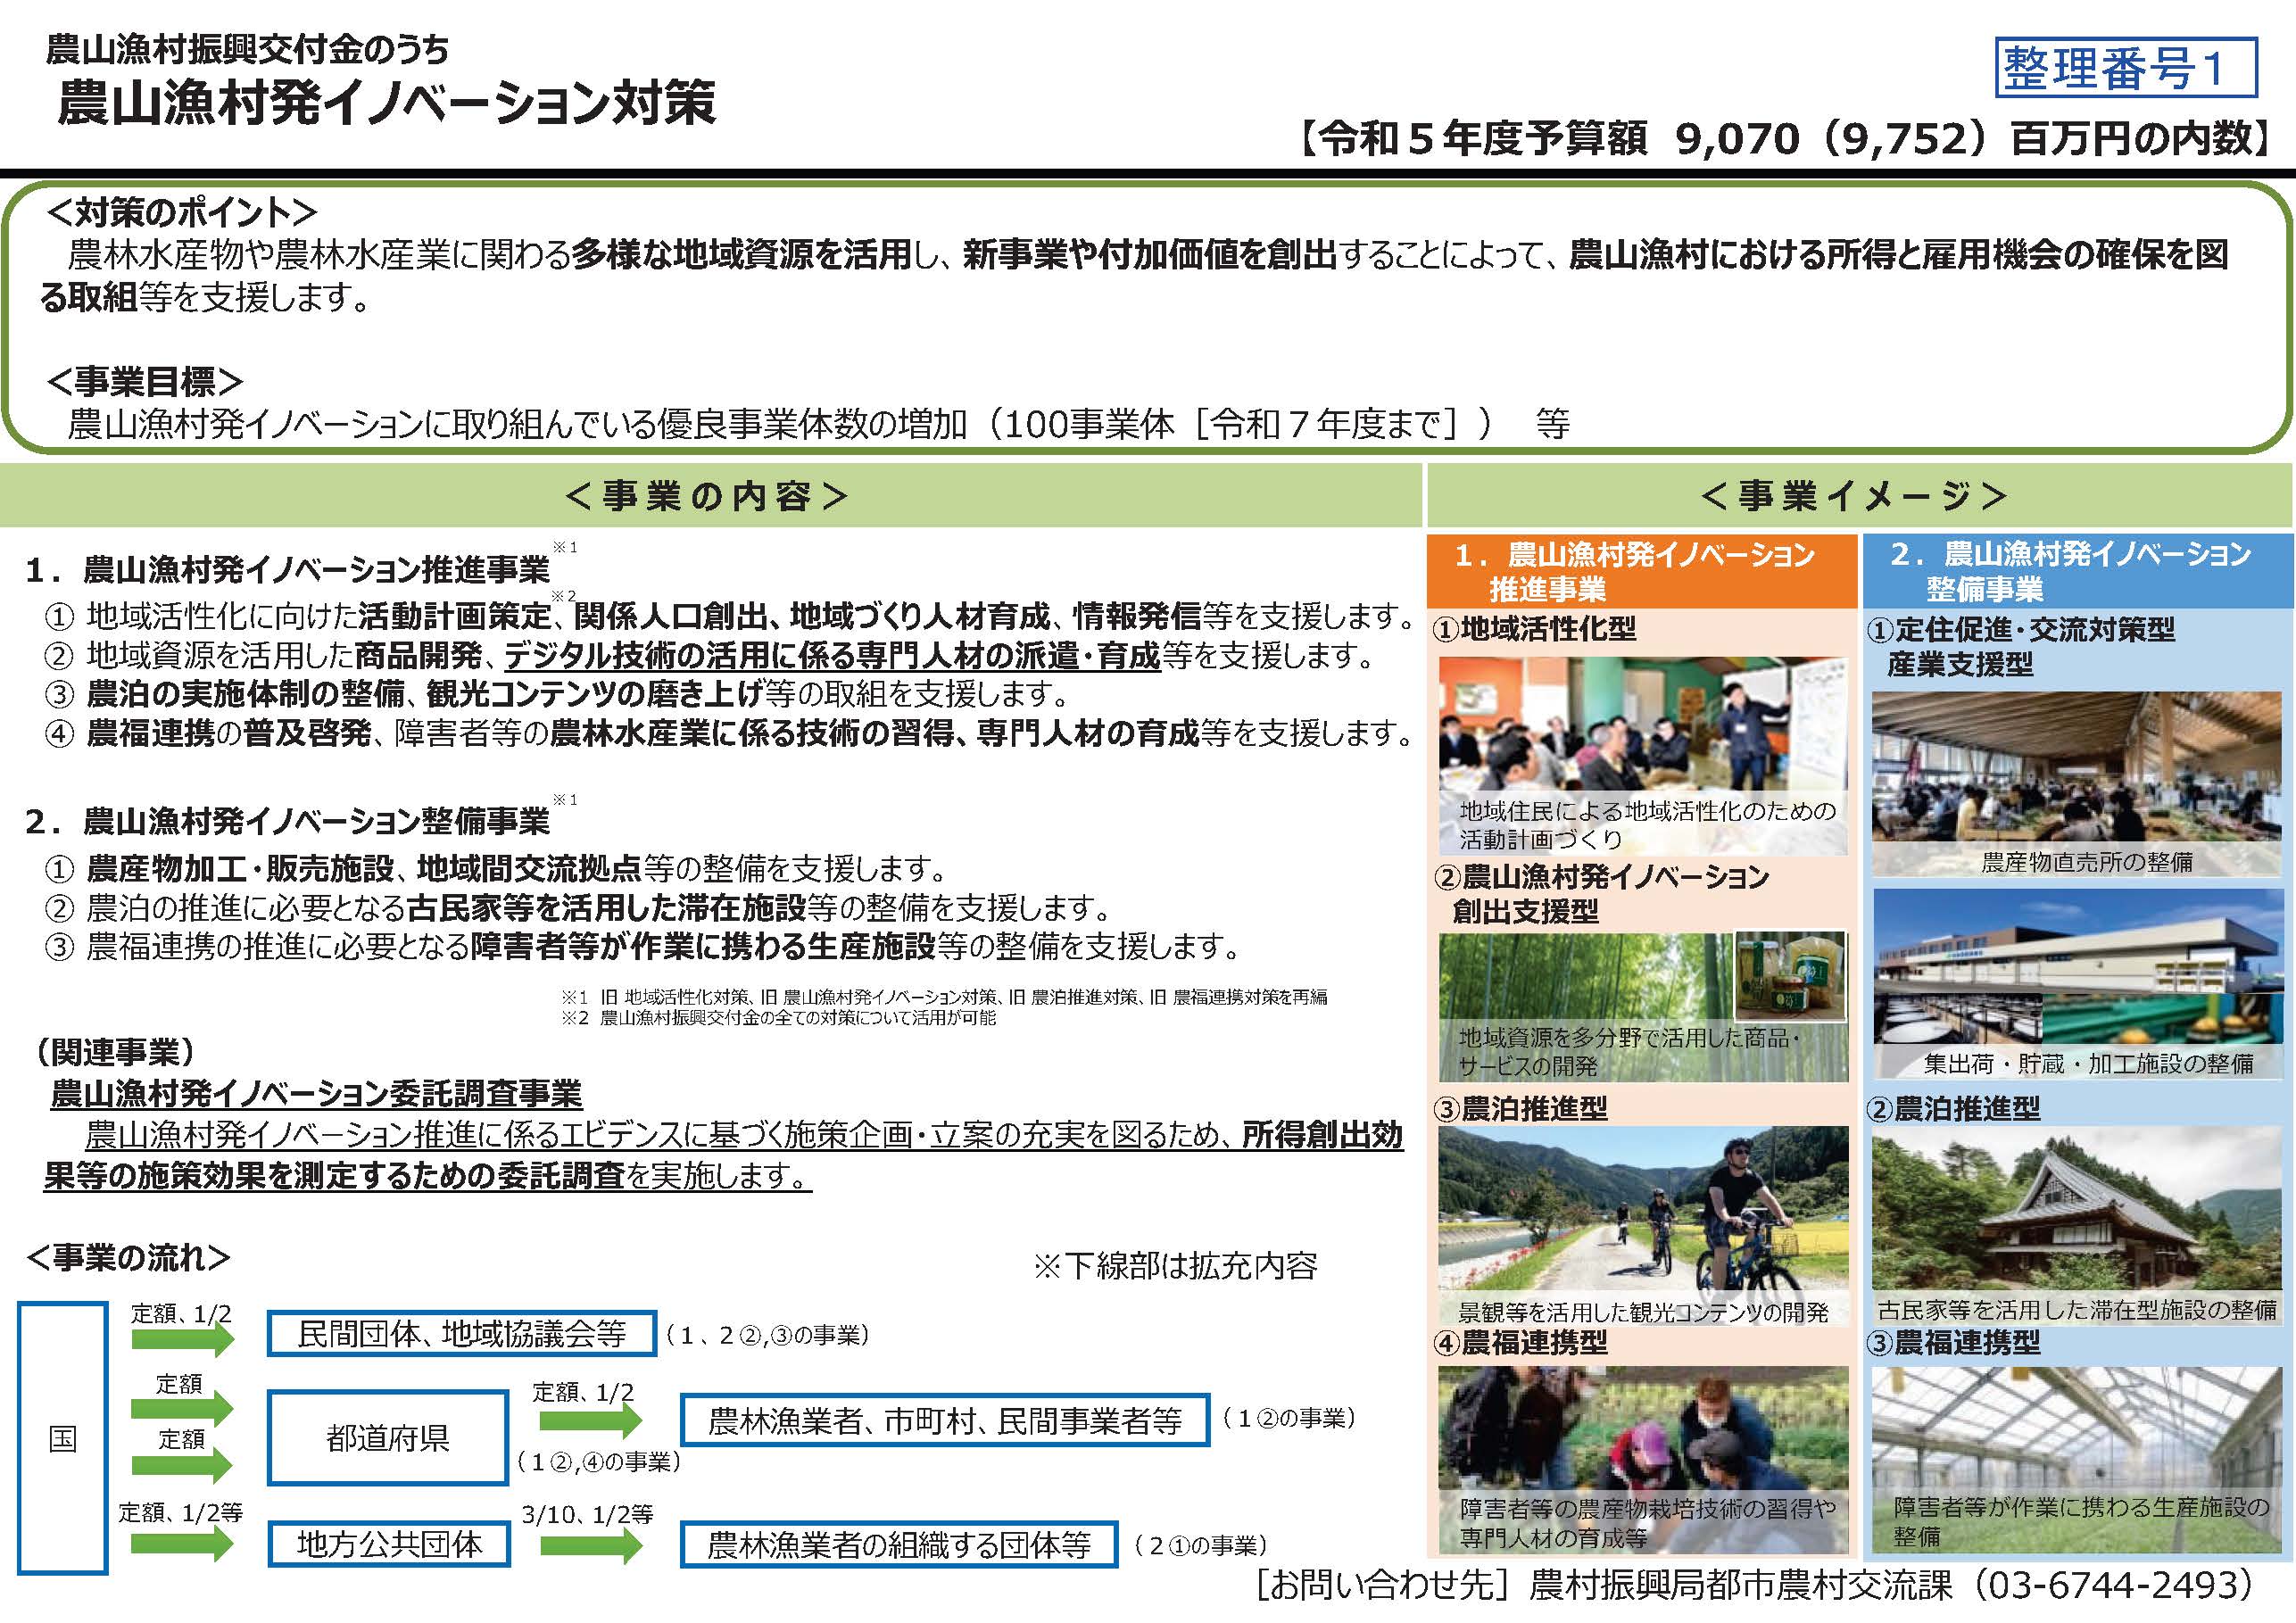Click the bamboo forest photo
The width and height of the screenshot is (2296, 1623).
[x=1643, y=1008]
